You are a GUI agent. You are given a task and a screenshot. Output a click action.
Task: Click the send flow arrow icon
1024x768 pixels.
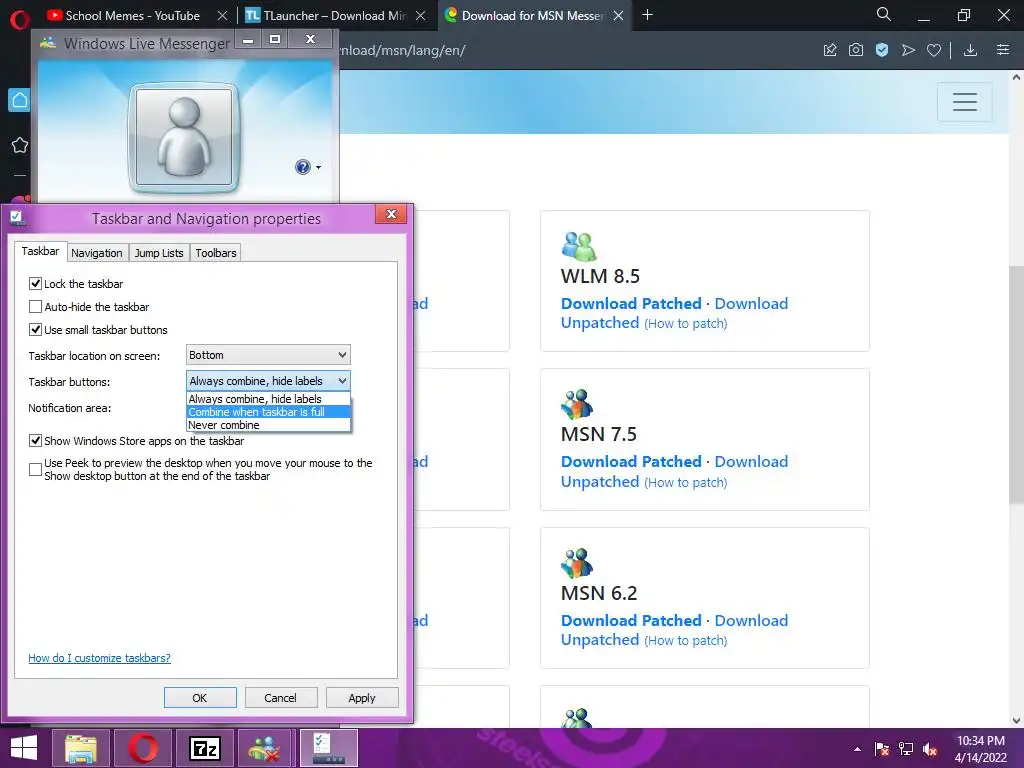[908, 50]
